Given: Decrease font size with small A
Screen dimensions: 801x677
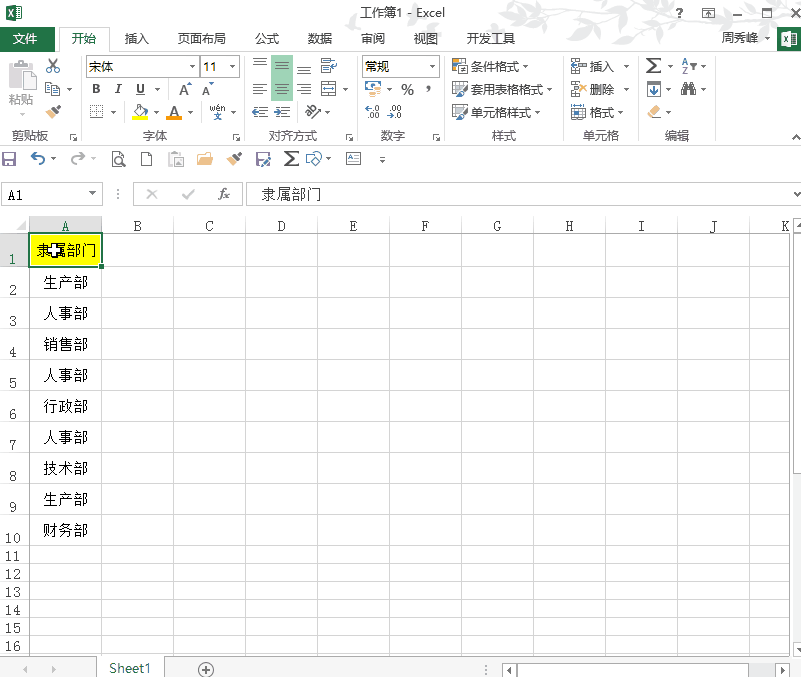Looking at the screenshot, I should pyautogui.click(x=207, y=89).
